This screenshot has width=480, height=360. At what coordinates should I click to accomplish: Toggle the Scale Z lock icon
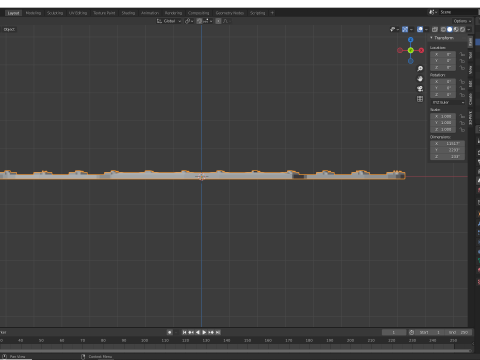(462, 130)
